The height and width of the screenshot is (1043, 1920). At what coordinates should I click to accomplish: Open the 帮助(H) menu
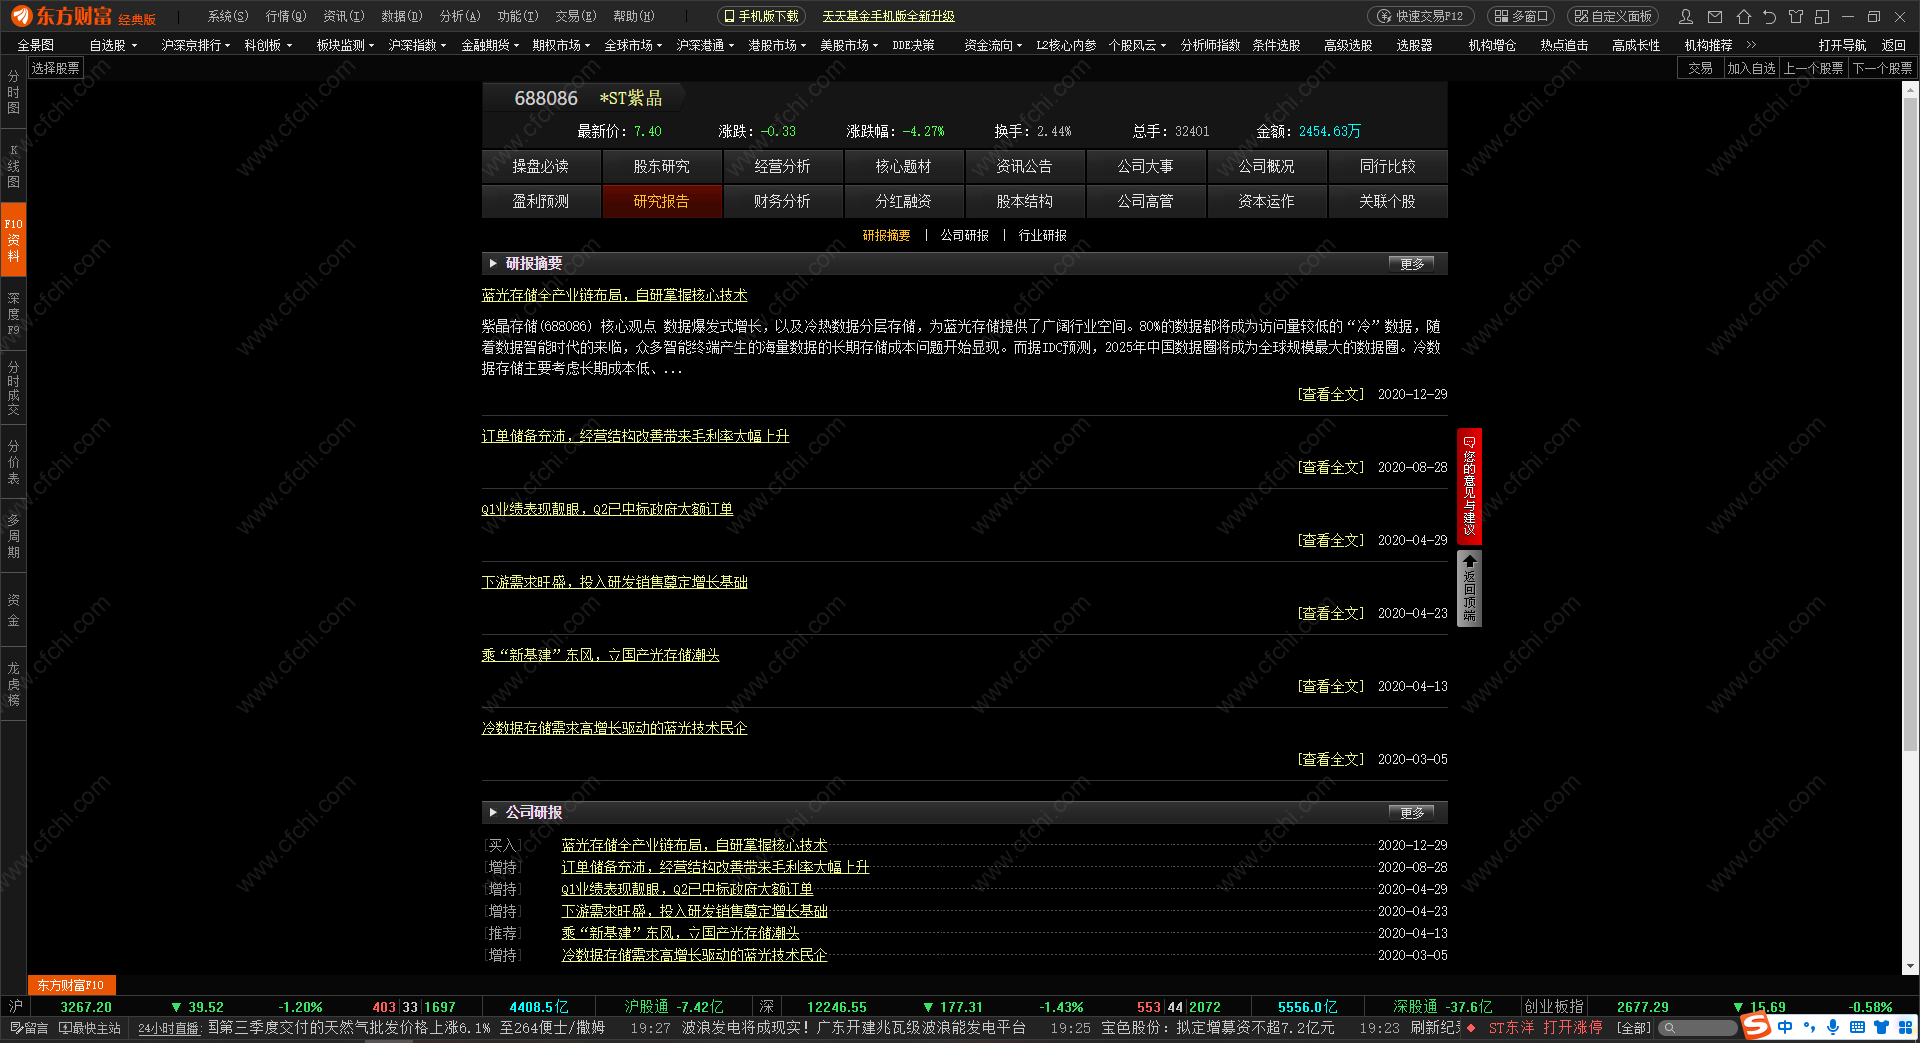[x=634, y=16]
